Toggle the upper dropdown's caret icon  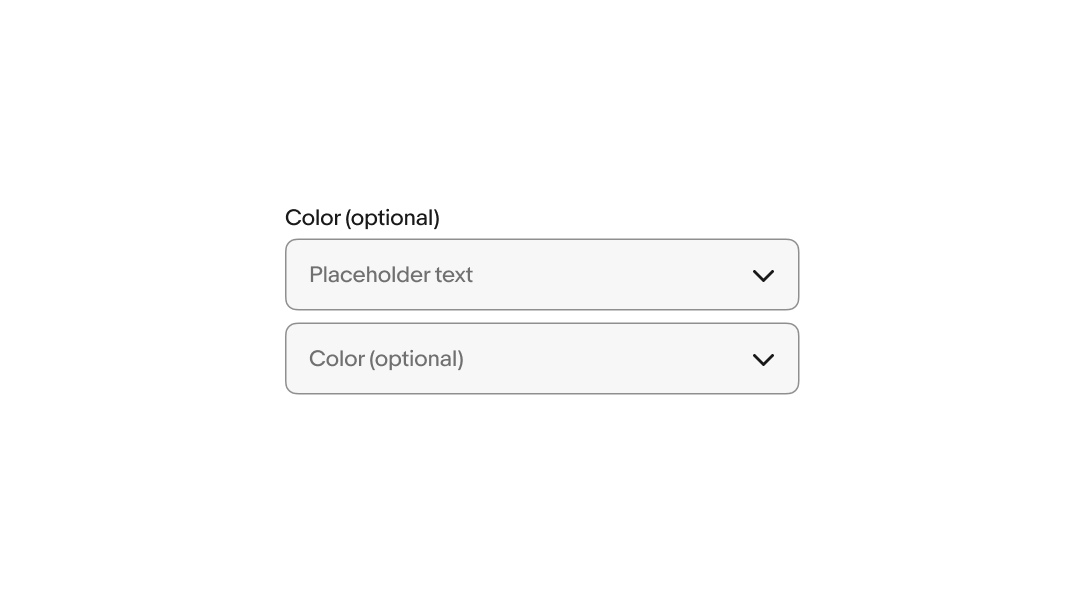coord(763,275)
